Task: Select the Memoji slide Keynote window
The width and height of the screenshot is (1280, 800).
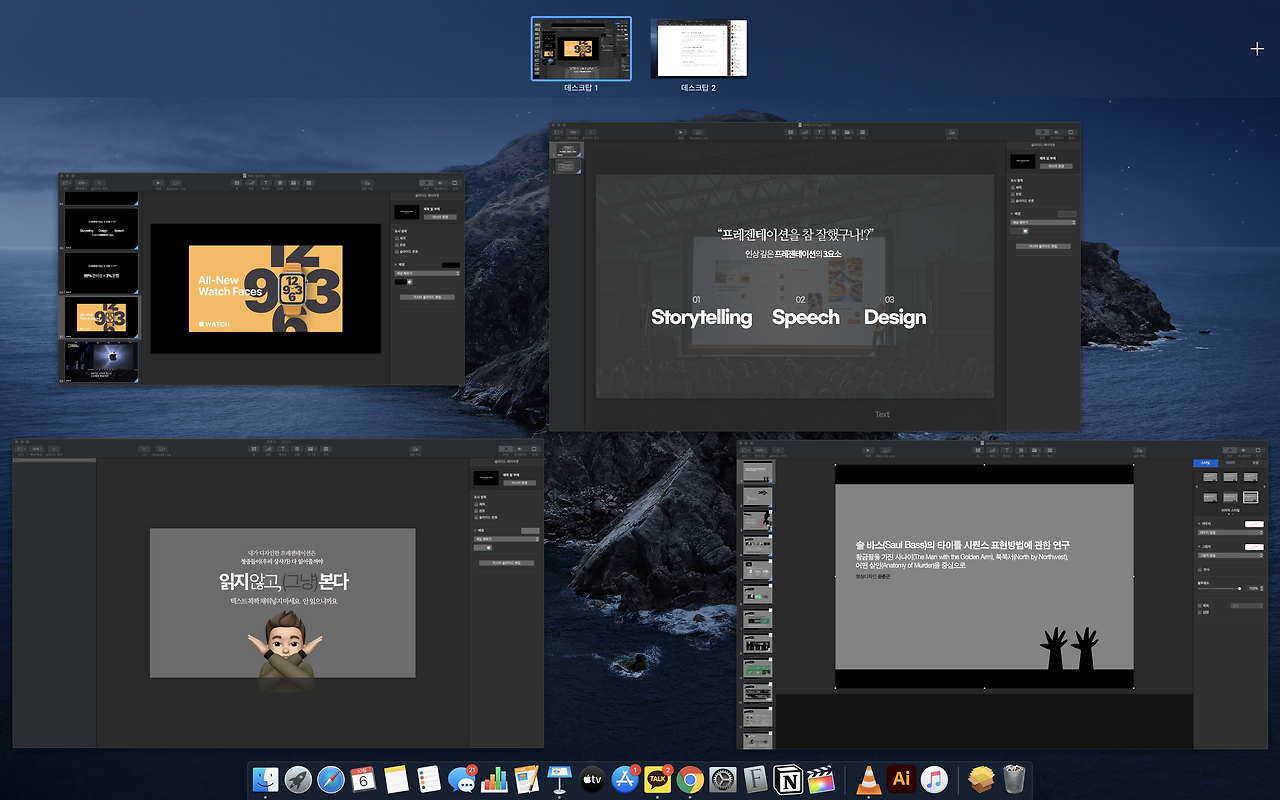Action: 278,593
